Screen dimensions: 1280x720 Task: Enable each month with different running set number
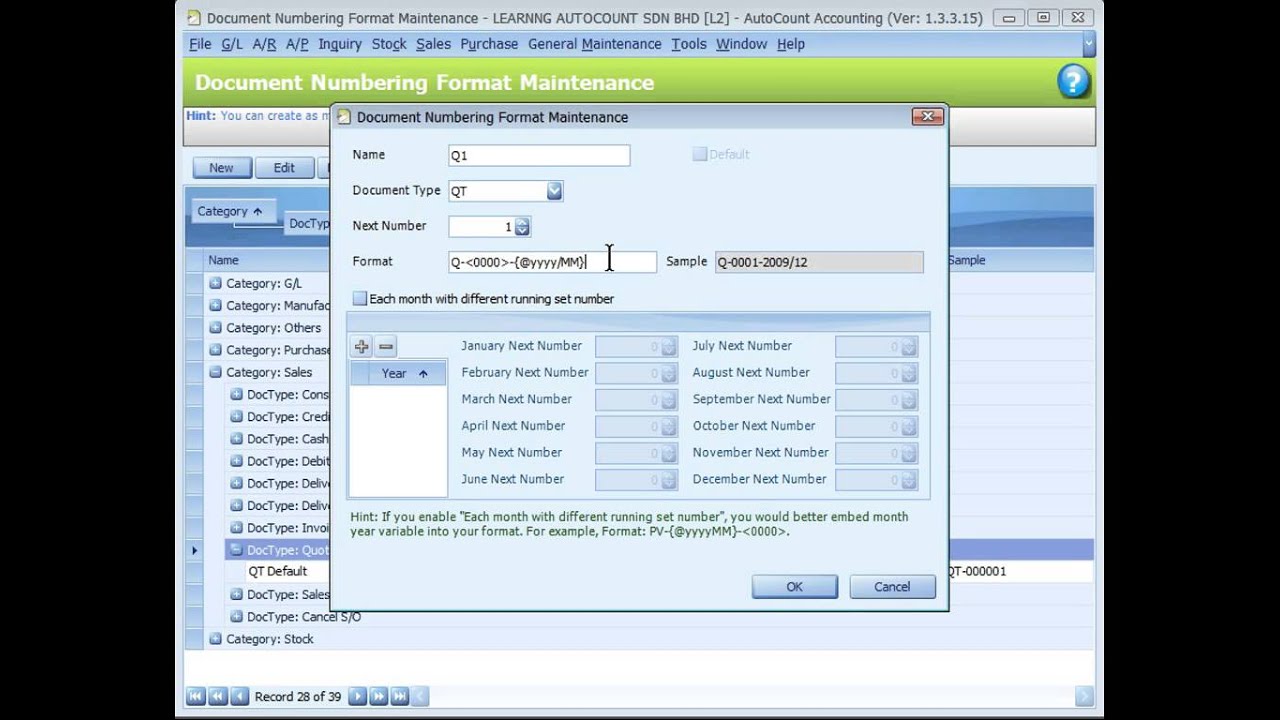[x=359, y=299]
